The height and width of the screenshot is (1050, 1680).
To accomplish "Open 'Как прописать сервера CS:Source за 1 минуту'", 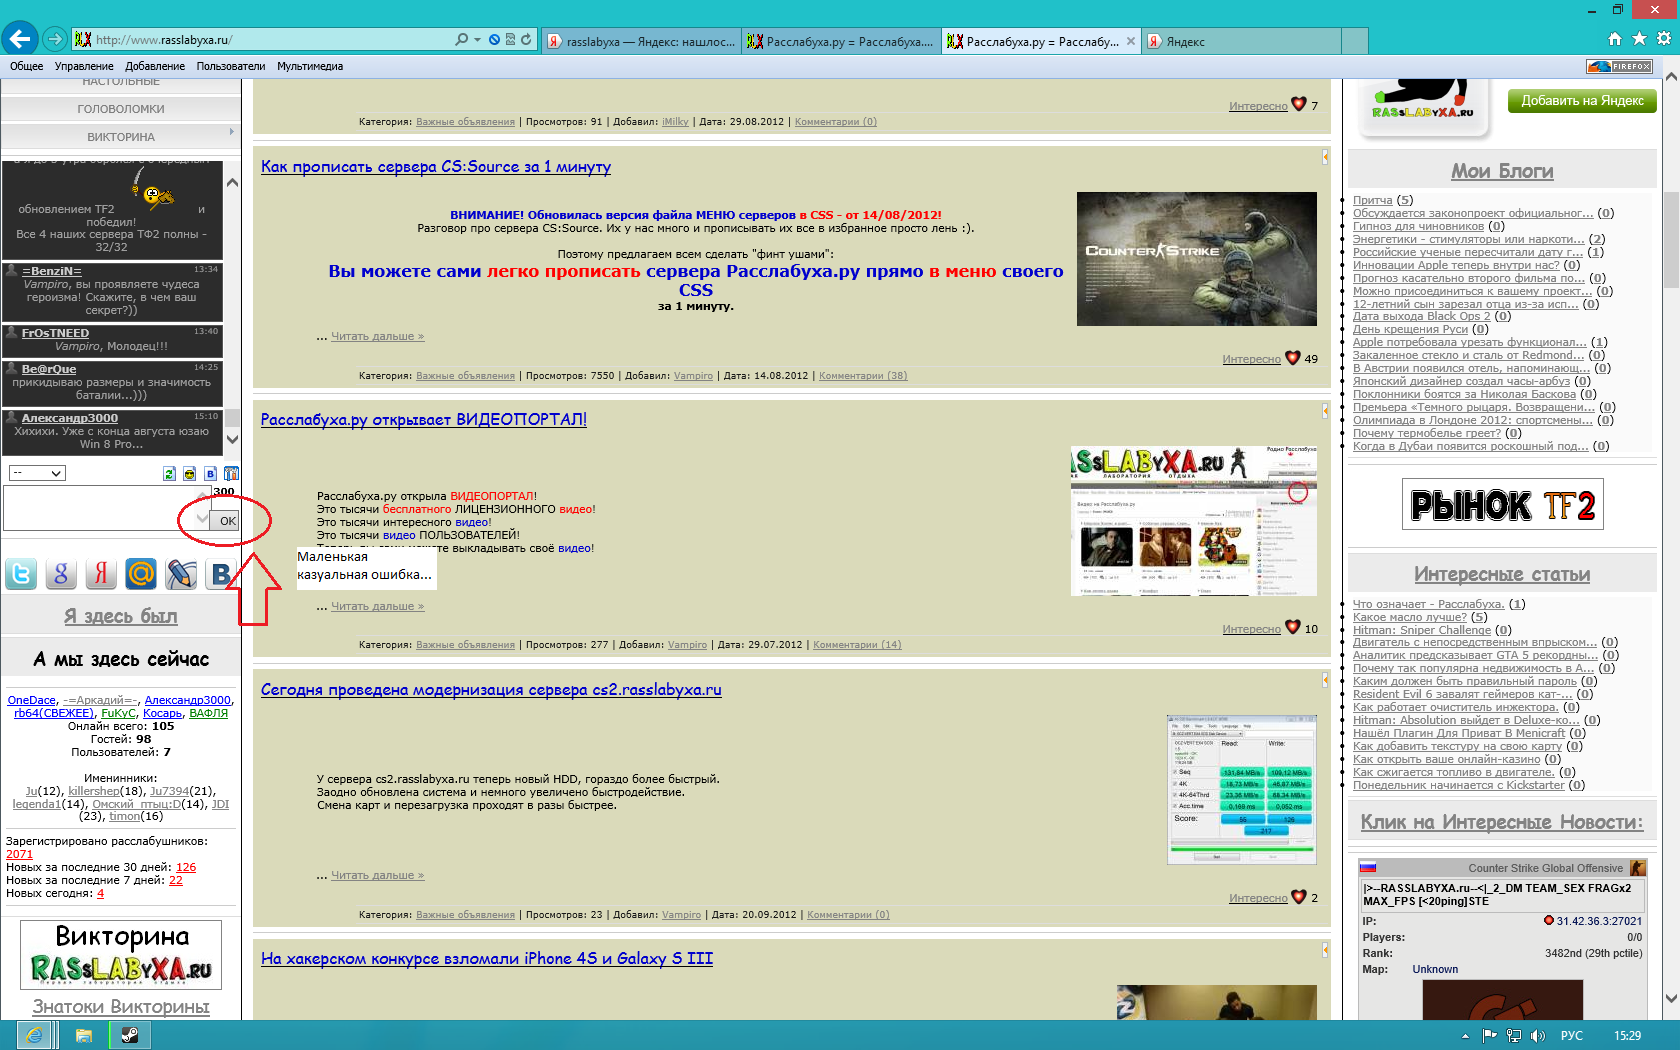I will coord(436,167).
